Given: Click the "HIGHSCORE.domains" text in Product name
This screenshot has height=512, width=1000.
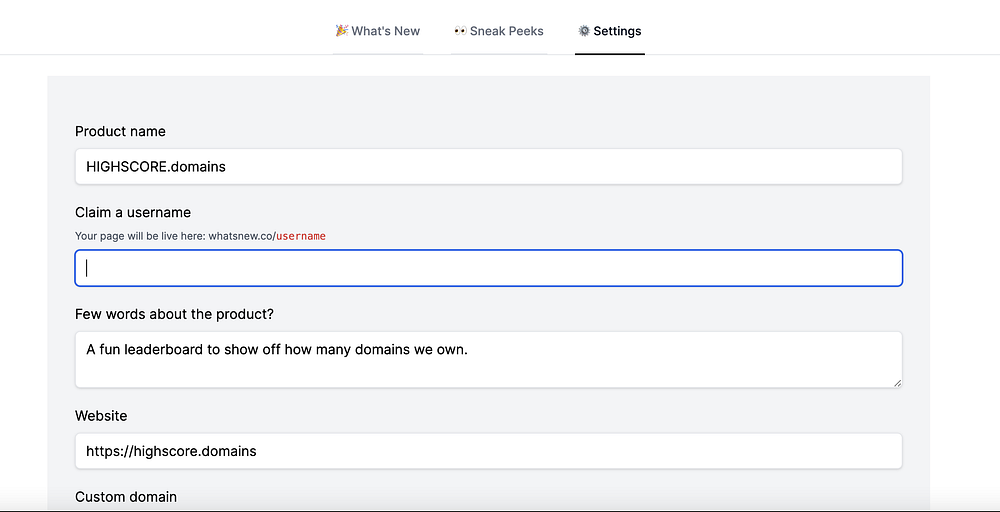Looking at the screenshot, I should coord(156,167).
